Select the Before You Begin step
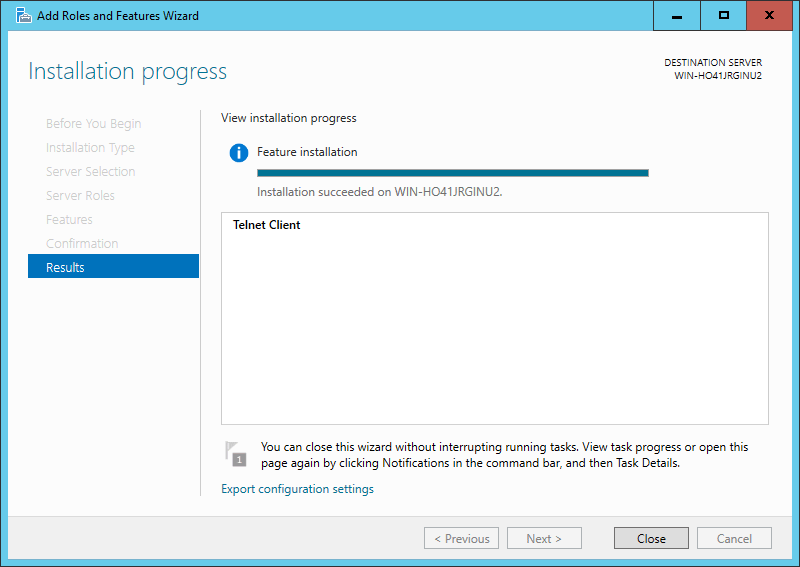Image resolution: width=800 pixels, height=567 pixels. pyautogui.click(x=93, y=124)
